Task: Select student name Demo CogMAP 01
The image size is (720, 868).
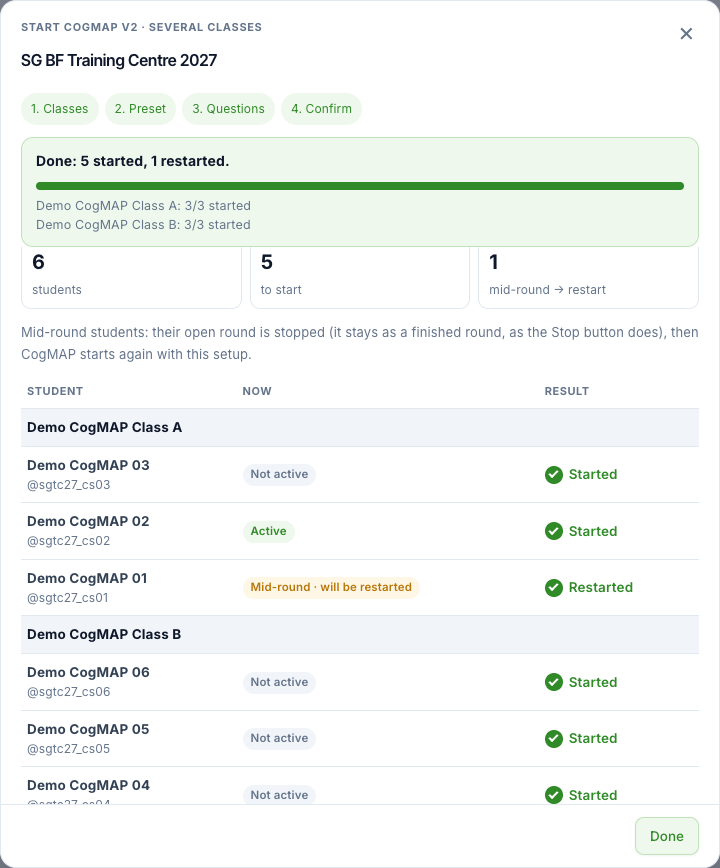Action: coord(87,578)
